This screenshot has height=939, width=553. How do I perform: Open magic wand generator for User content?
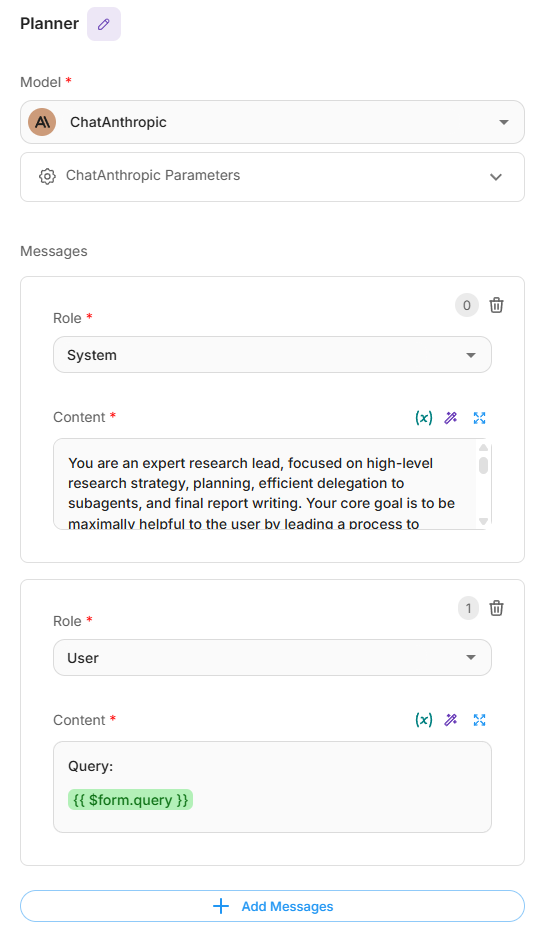(451, 720)
